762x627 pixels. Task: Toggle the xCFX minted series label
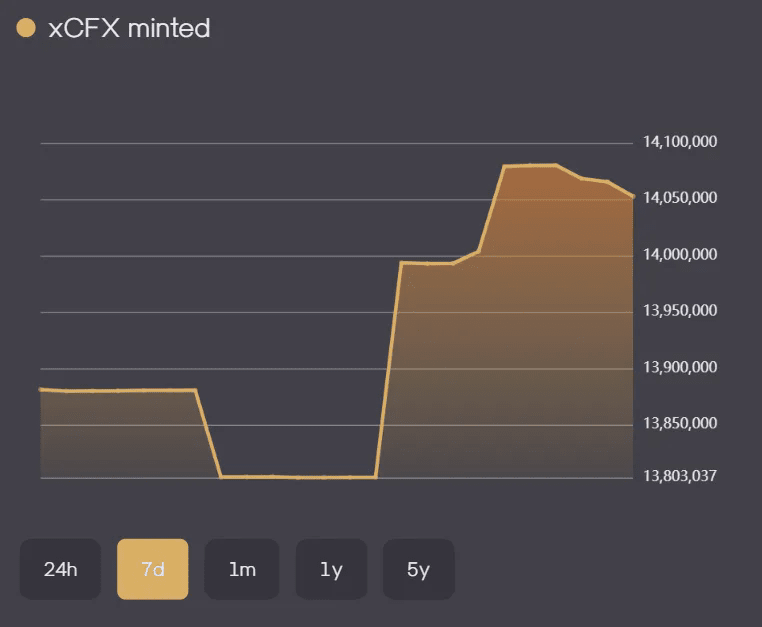tap(129, 28)
